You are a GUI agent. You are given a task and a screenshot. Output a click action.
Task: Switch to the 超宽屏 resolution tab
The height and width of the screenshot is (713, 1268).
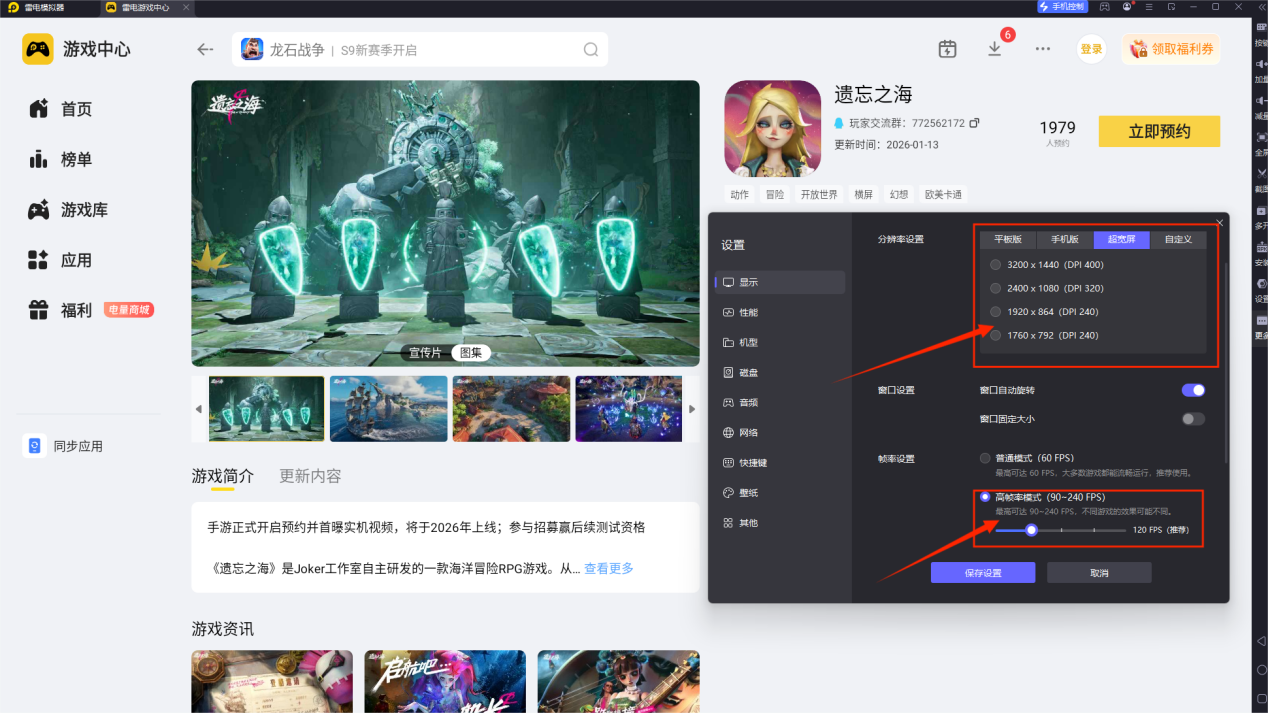1122,240
